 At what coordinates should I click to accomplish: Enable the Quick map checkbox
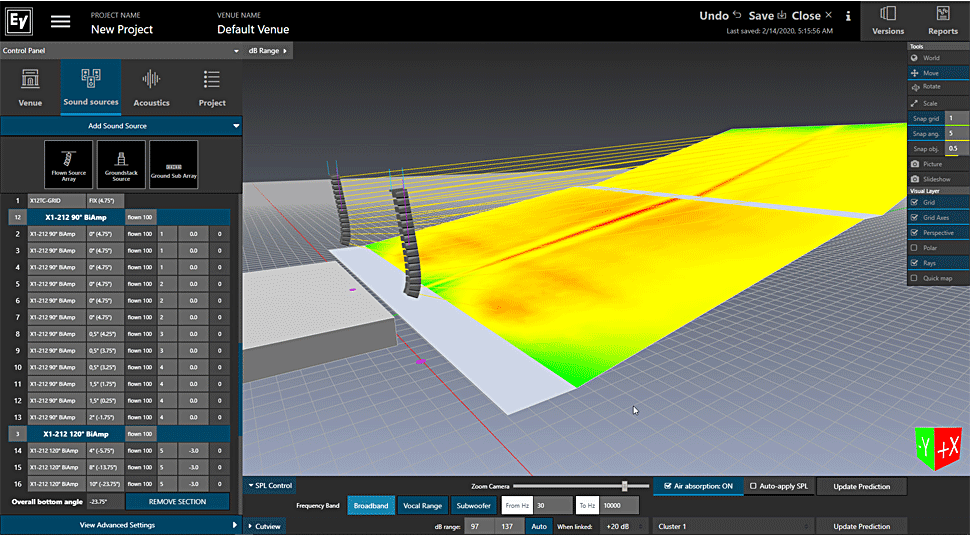[x=914, y=278]
